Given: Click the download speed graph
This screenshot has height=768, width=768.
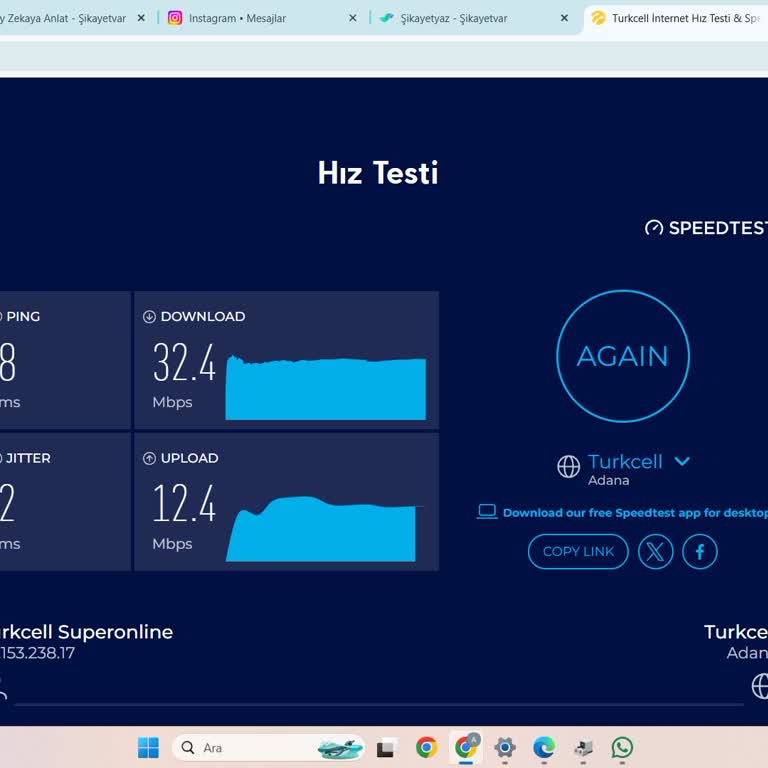Looking at the screenshot, I should point(325,387).
